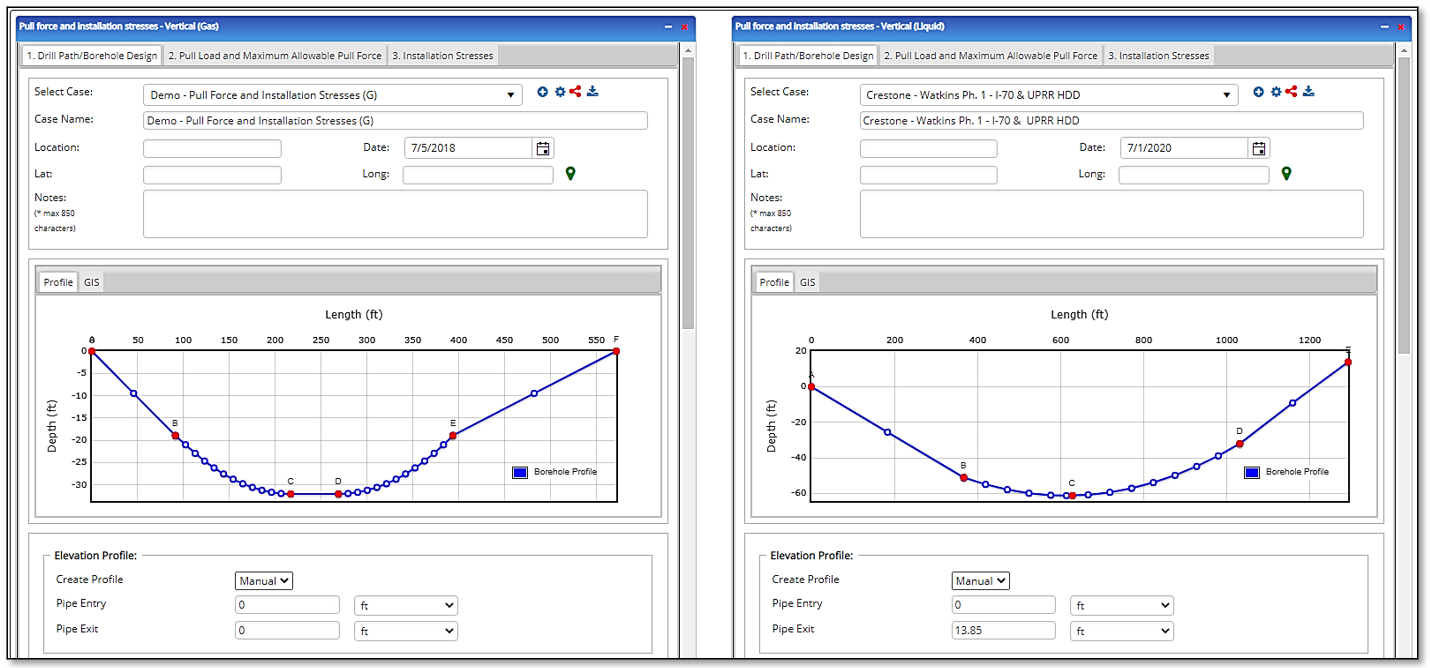Click the download icon in Liquid window

tap(1309, 92)
